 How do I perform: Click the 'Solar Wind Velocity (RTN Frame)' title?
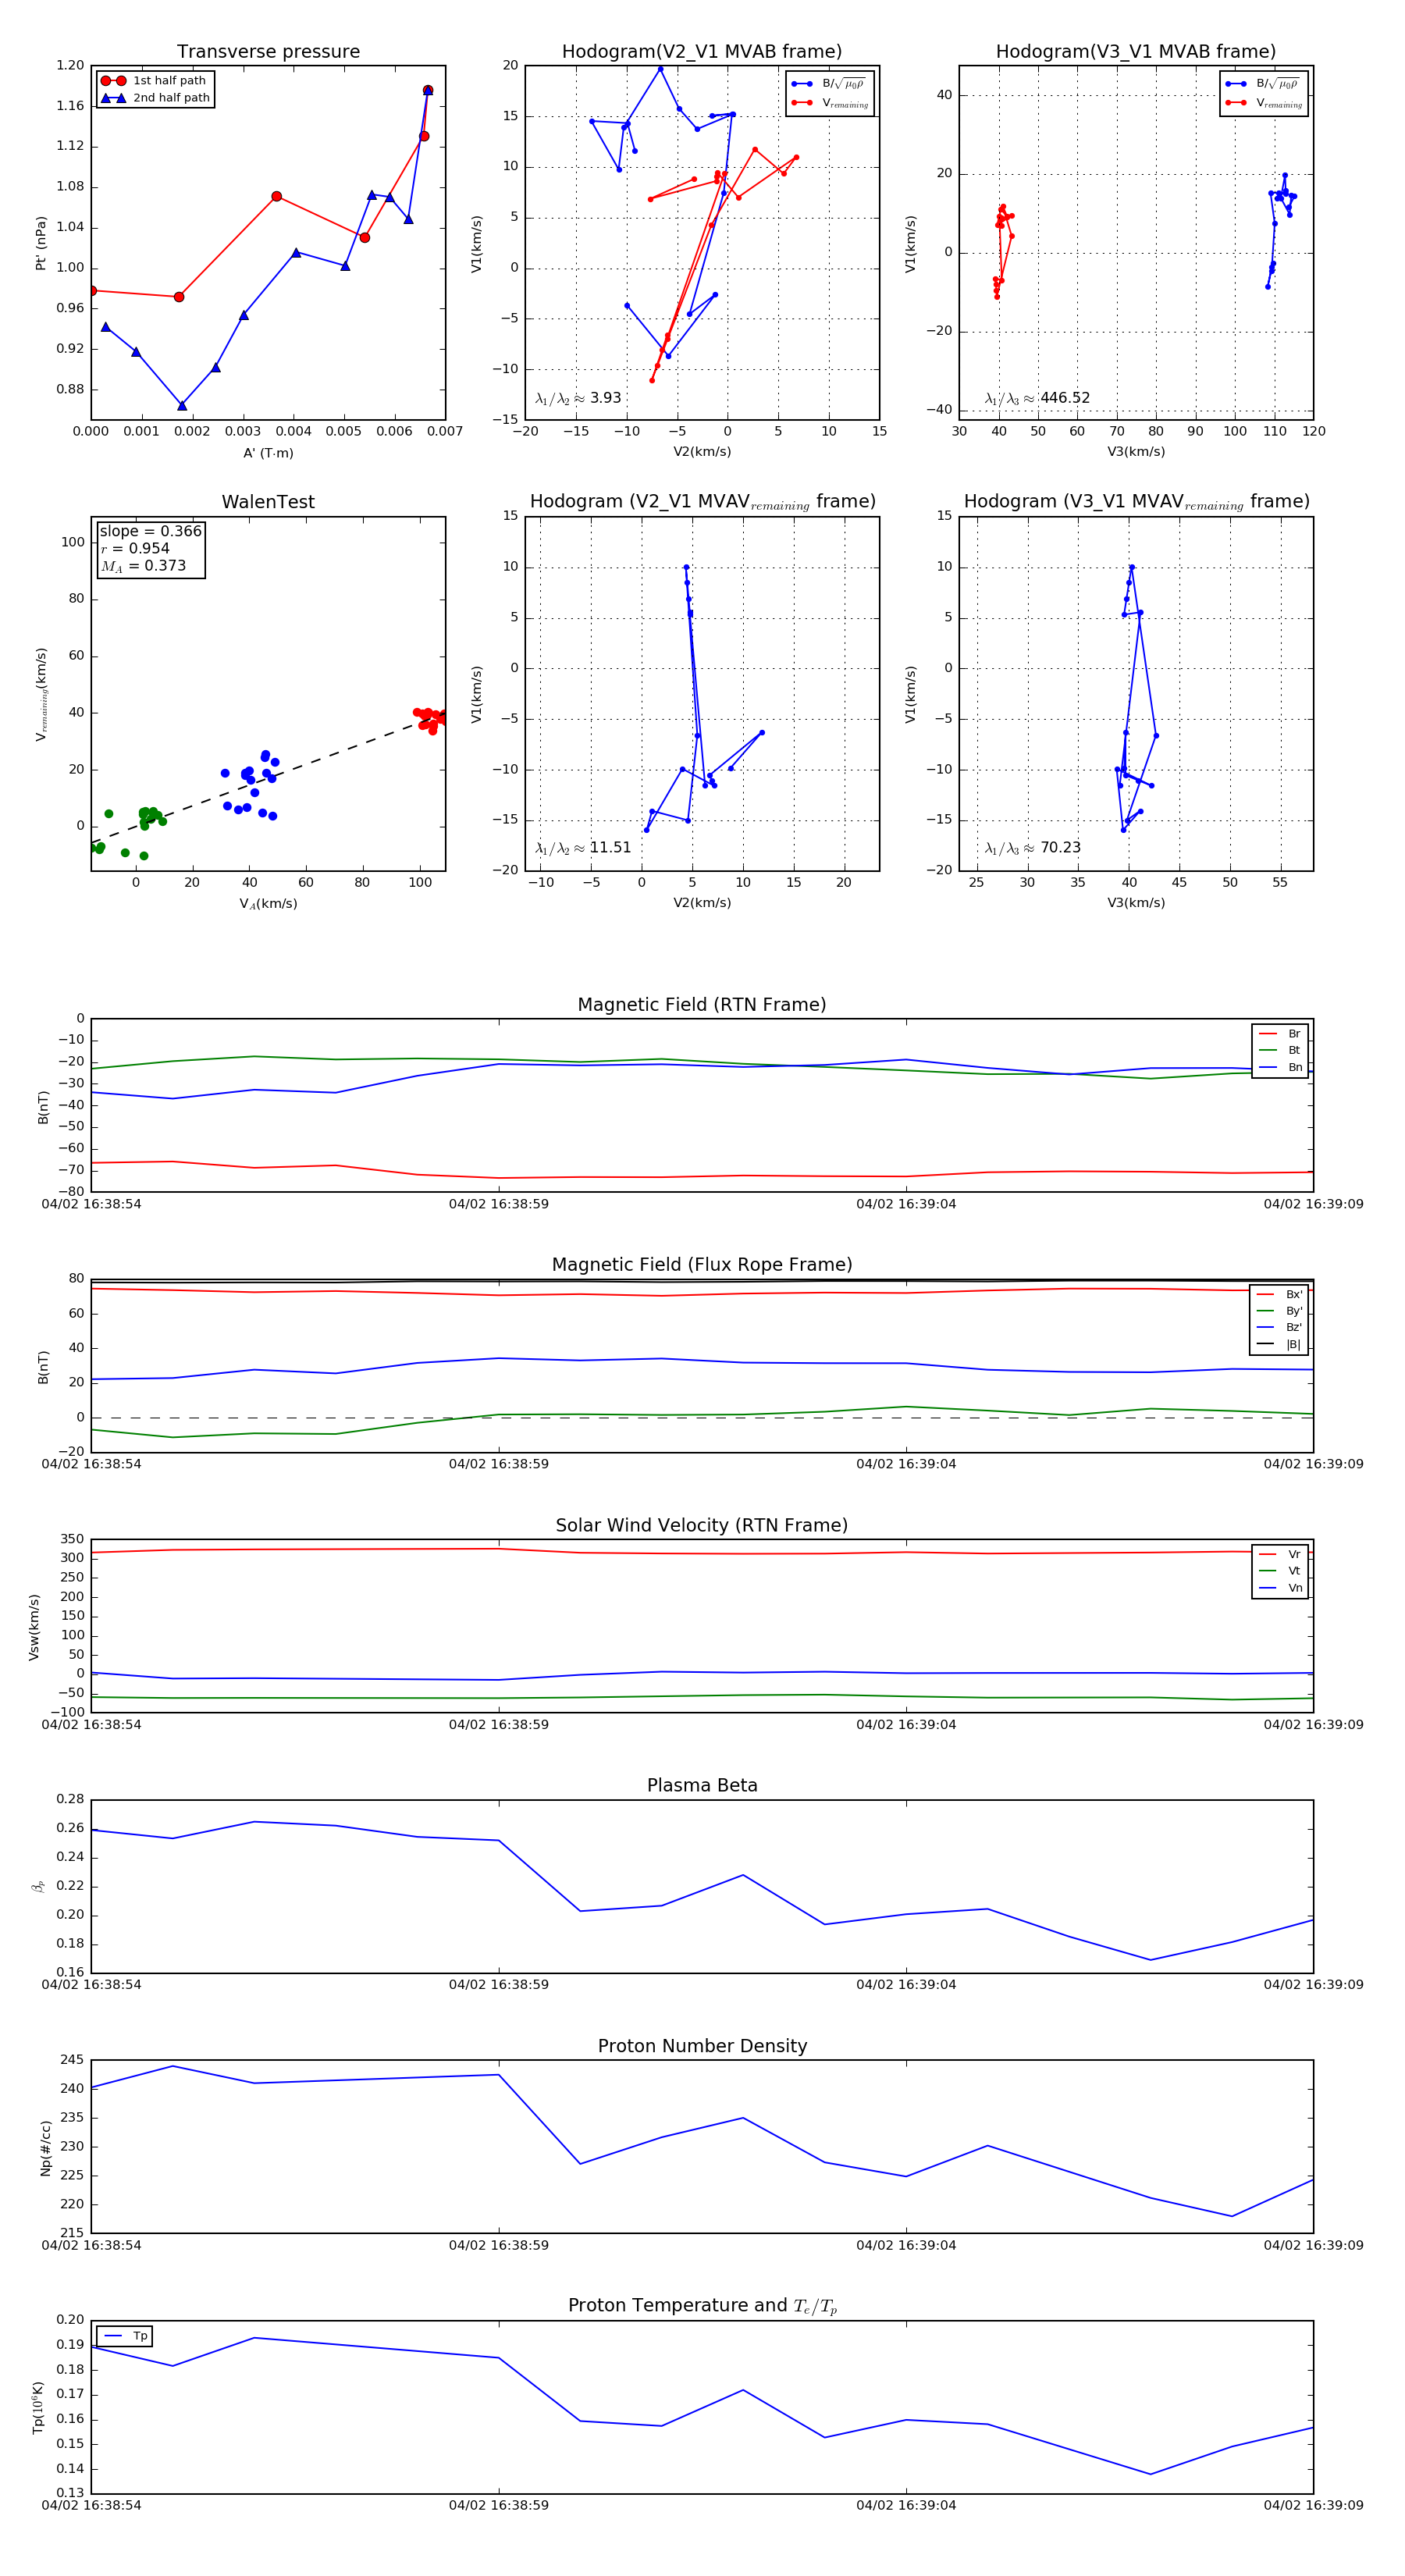point(702,1525)
